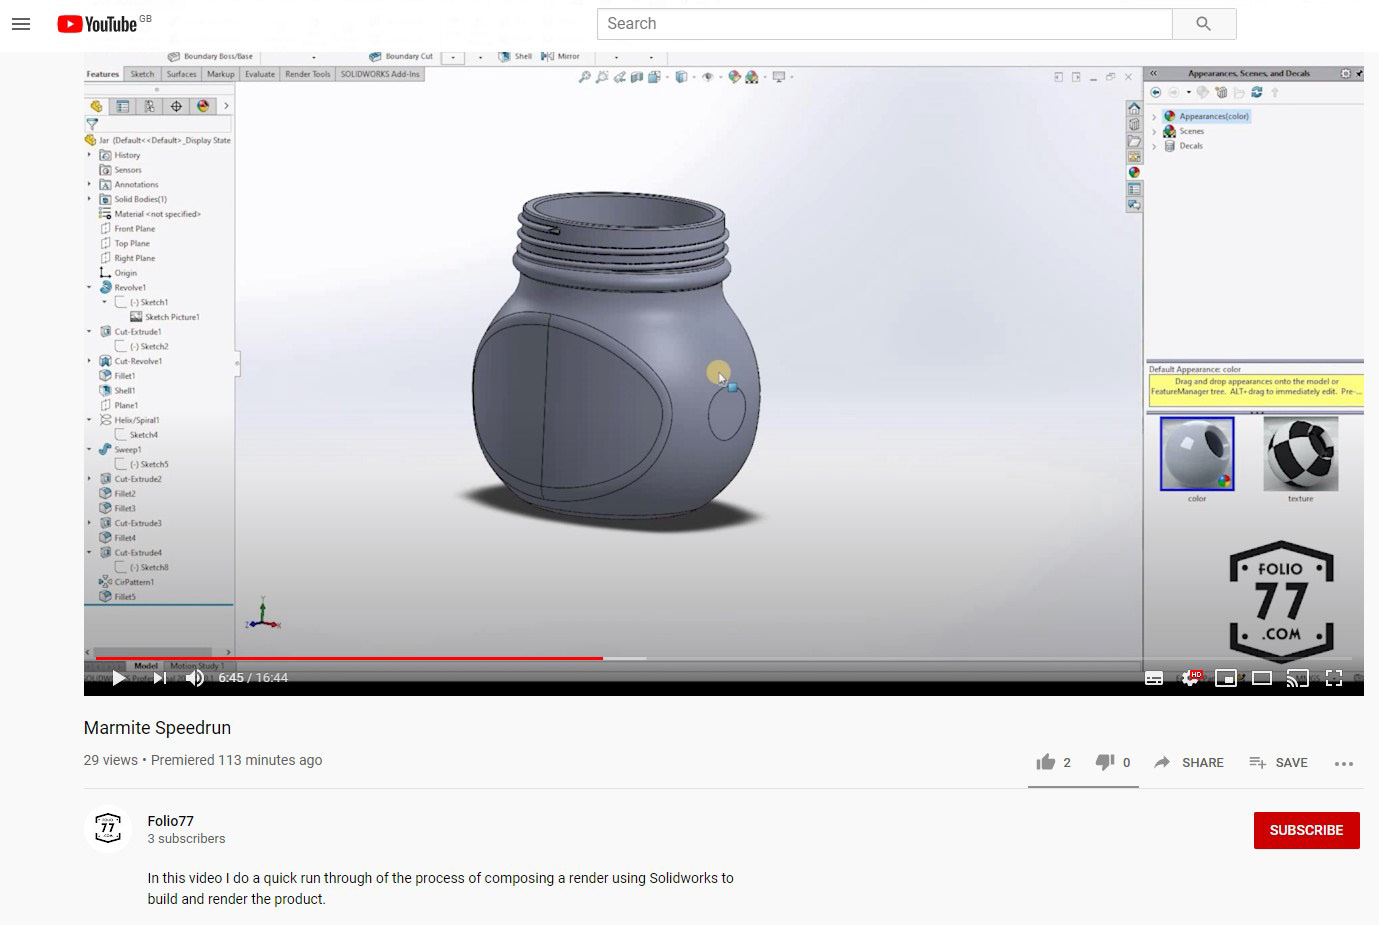Viewport: 1379px width, 925px height.
Task: Select Top Plane in the tree
Action: [131, 243]
